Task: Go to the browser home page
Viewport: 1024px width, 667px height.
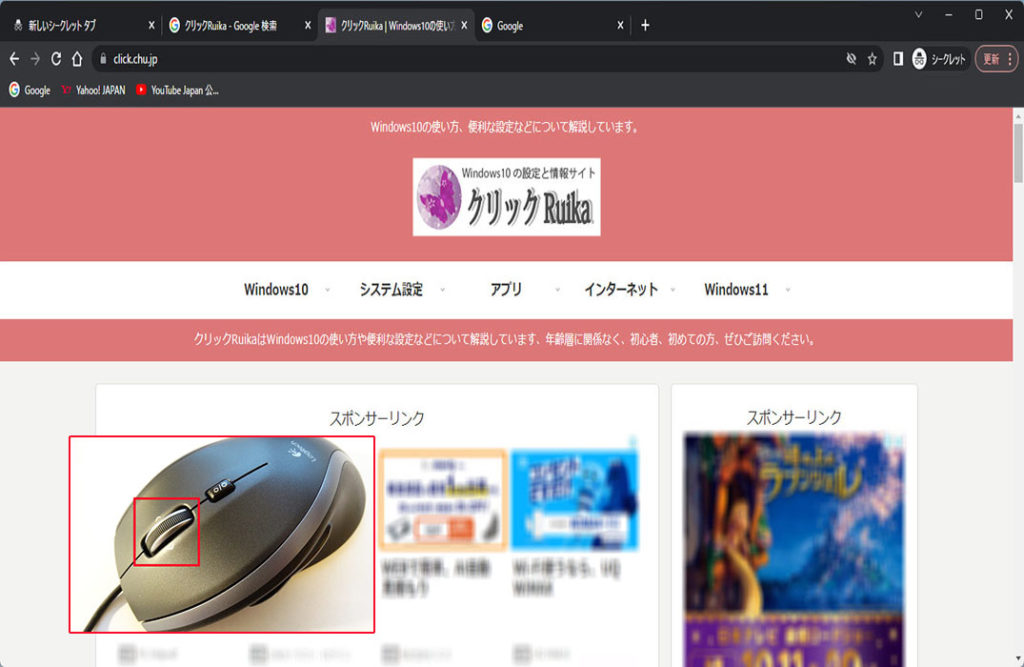Action: [x=77, y=59]
